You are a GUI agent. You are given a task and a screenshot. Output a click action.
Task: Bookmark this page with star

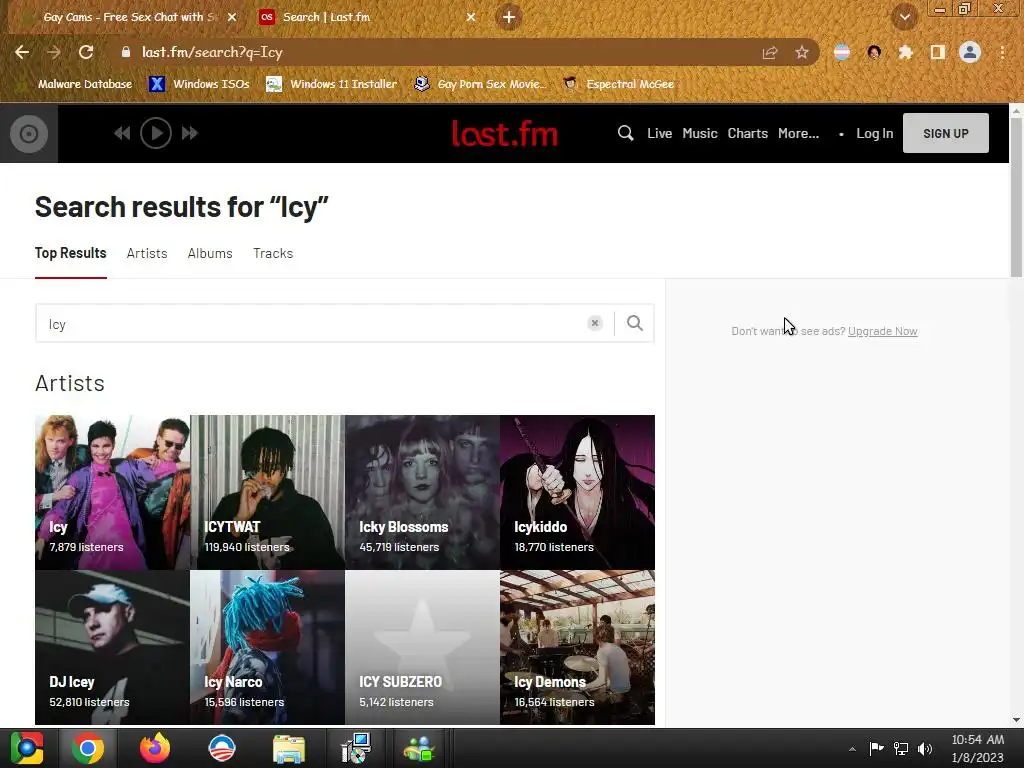pyautogui.click(x=801, y=52)
